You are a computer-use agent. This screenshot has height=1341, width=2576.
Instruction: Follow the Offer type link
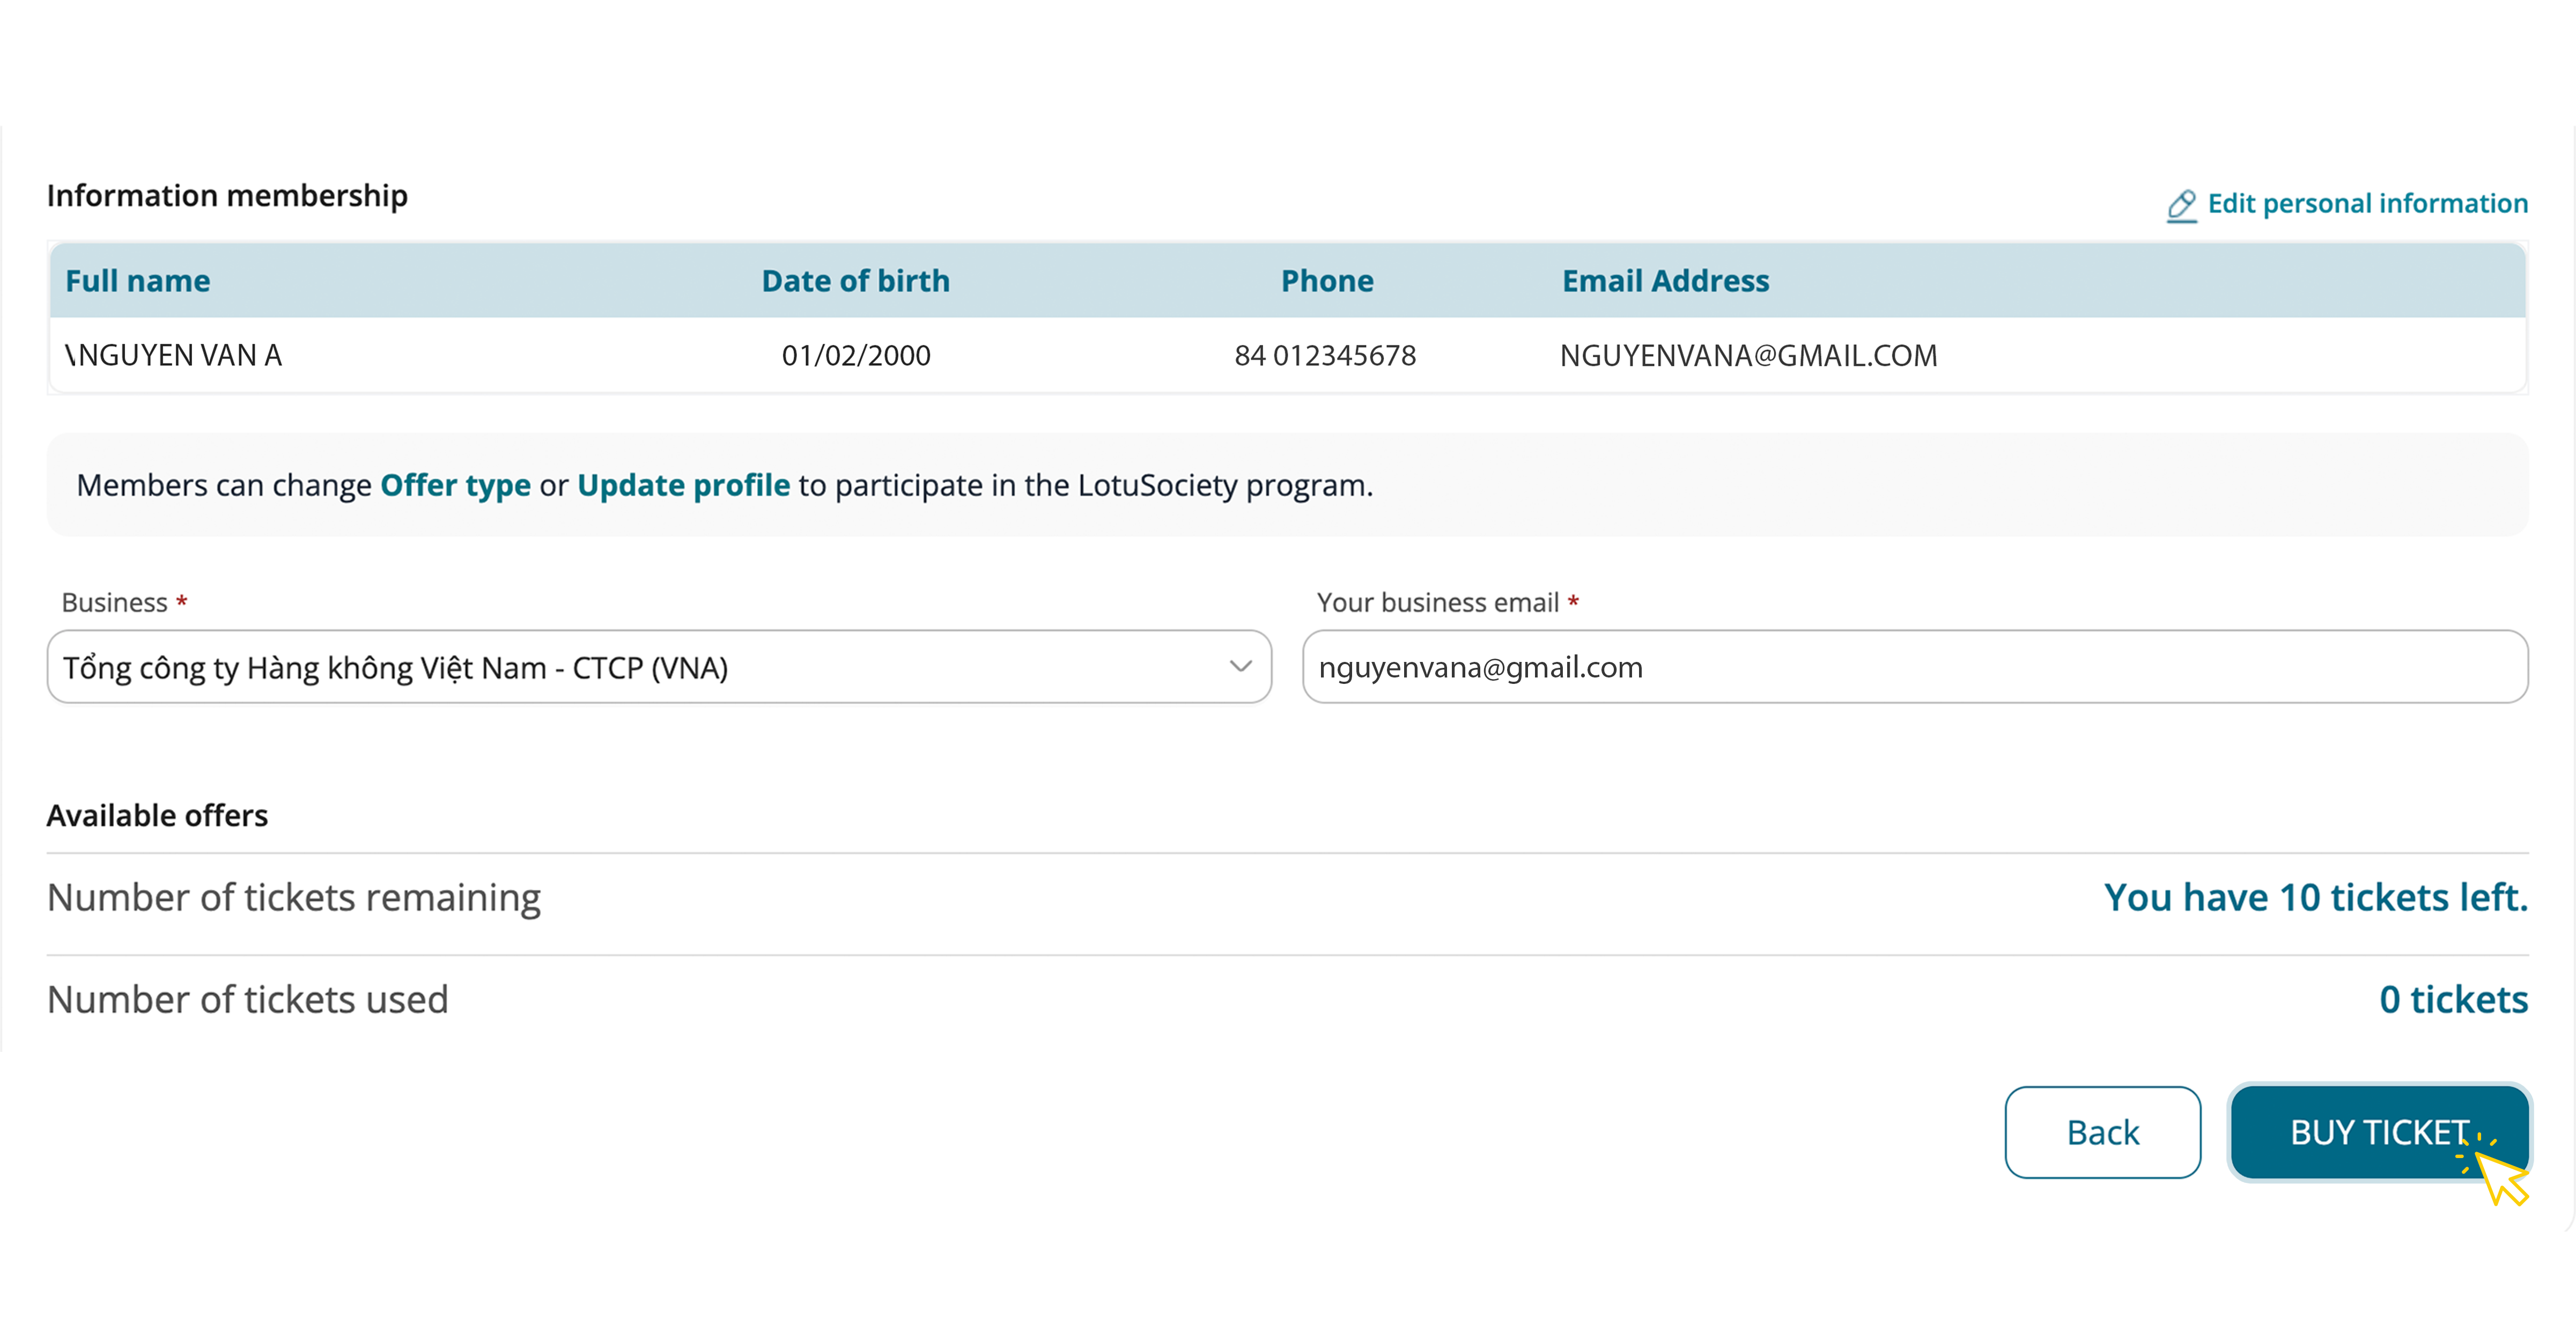pyautogui.click(x=455, y=485)
